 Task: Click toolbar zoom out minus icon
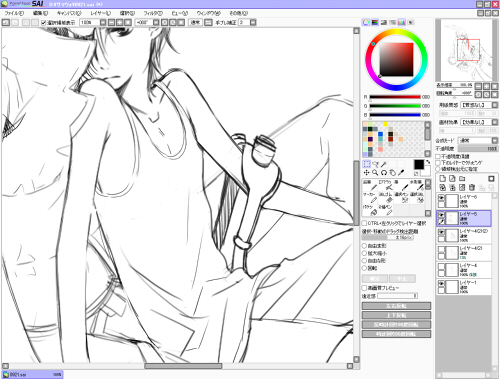(112, 22)
